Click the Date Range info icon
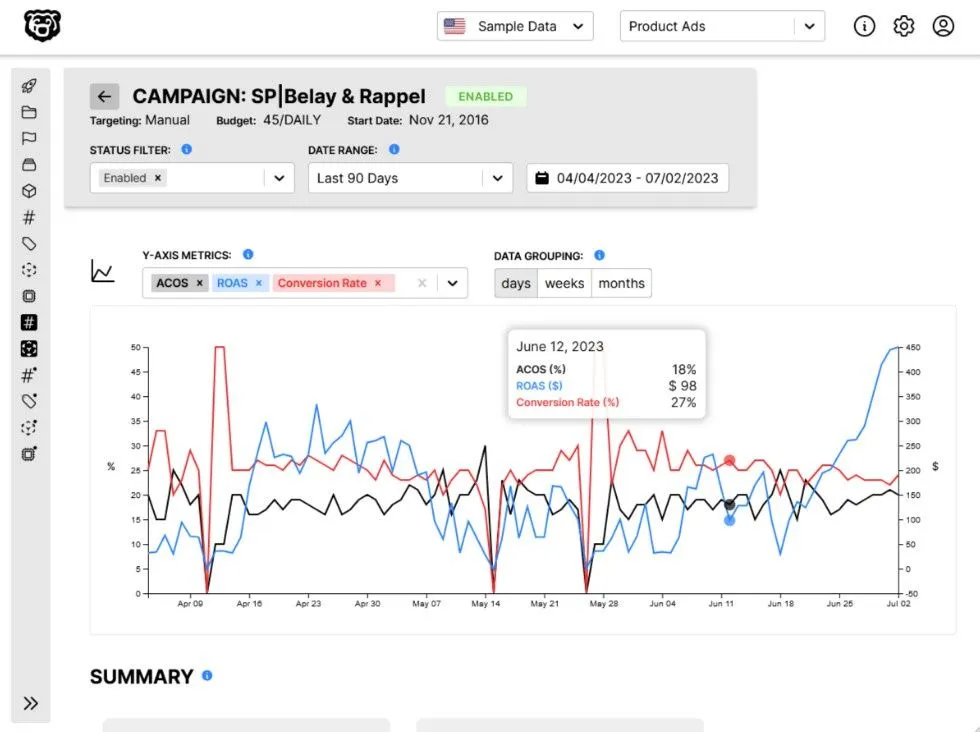 pos(394,149)
